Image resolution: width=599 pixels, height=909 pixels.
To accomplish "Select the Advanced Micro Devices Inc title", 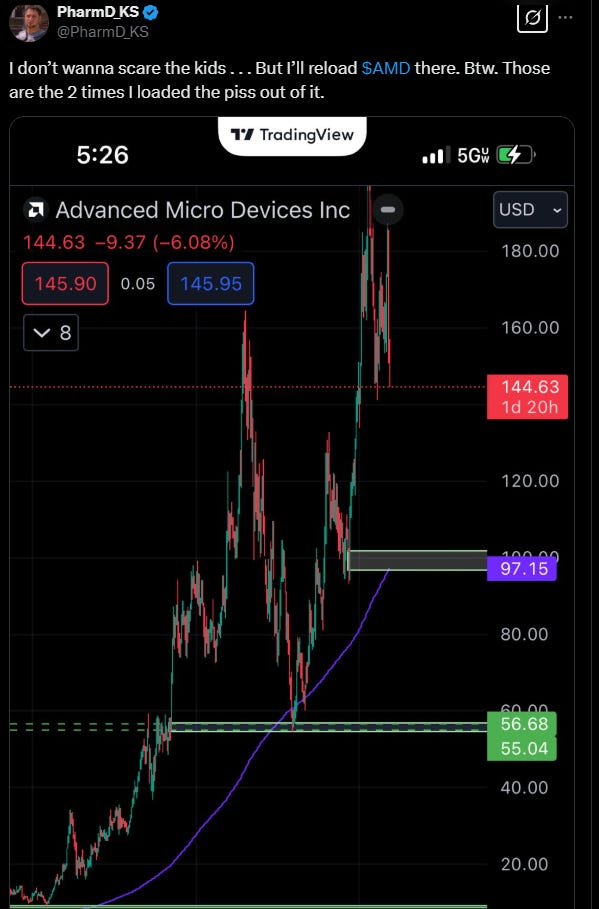I will click(203, 210).
